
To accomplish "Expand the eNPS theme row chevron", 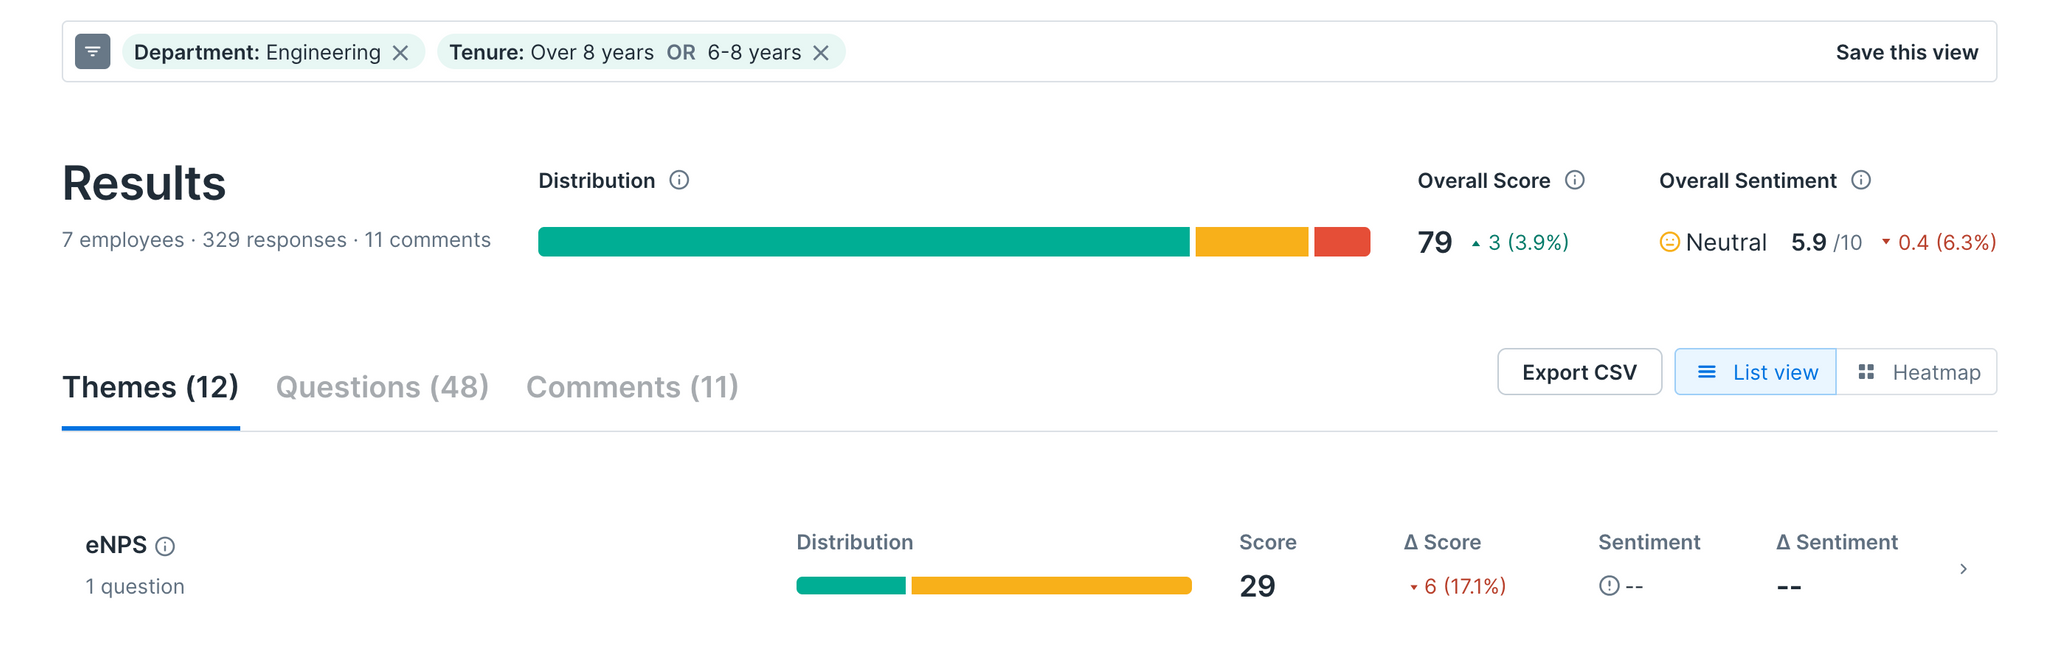I will 1963,569.
